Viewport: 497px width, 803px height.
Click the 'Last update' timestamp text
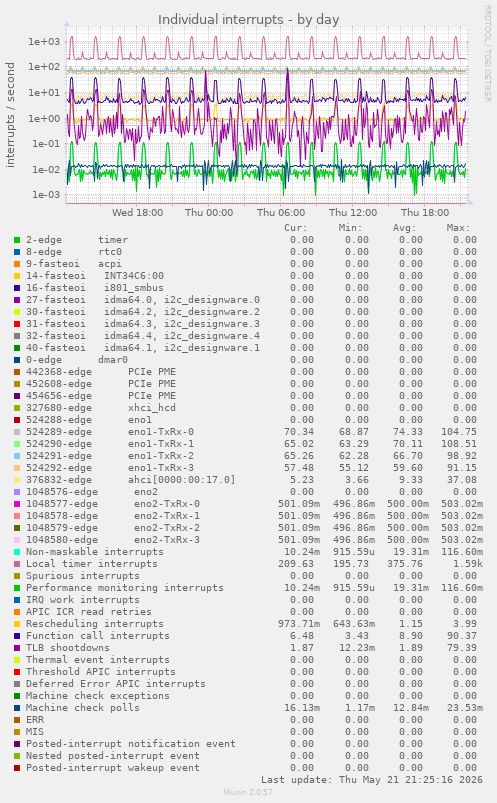[x=372, y=780]
